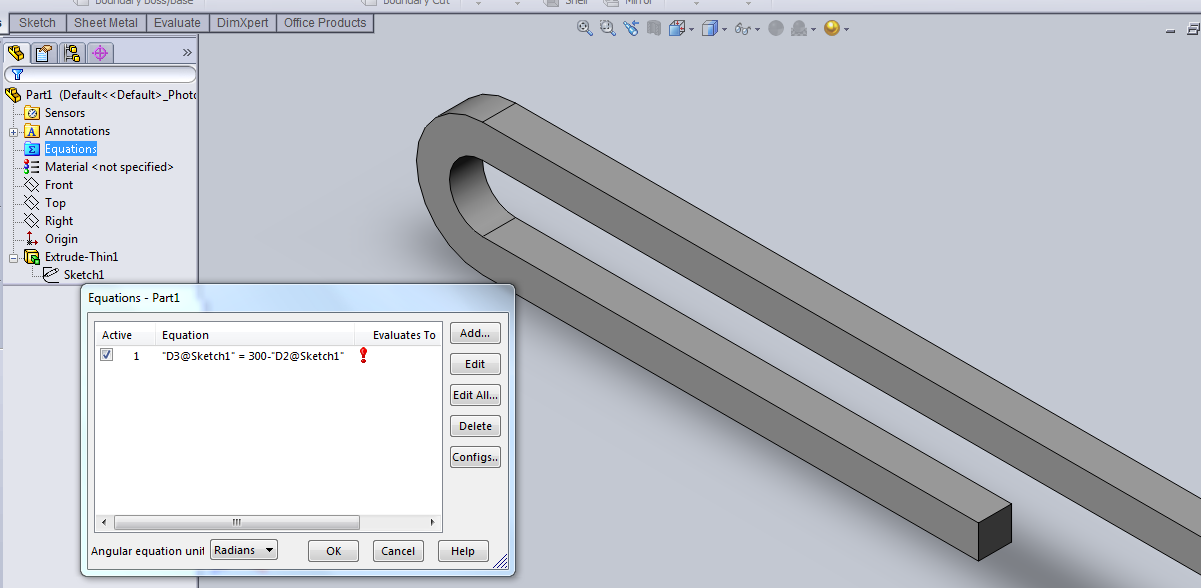Screen dimensions: 1201x588
Task: Switch to the Evaluate tab
Action: [177, 22]
